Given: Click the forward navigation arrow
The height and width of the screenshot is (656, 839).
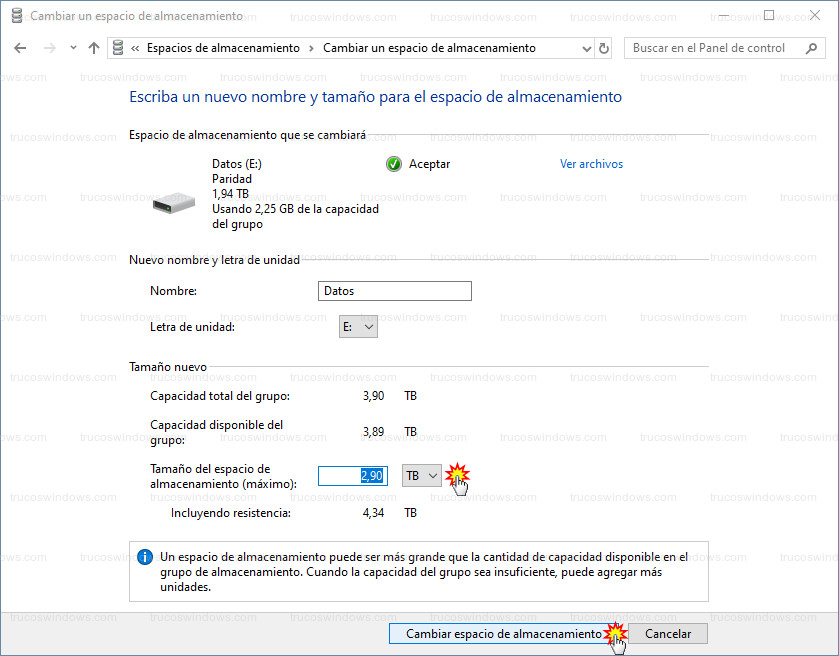Looking at the screenshot, I should 48,48.
